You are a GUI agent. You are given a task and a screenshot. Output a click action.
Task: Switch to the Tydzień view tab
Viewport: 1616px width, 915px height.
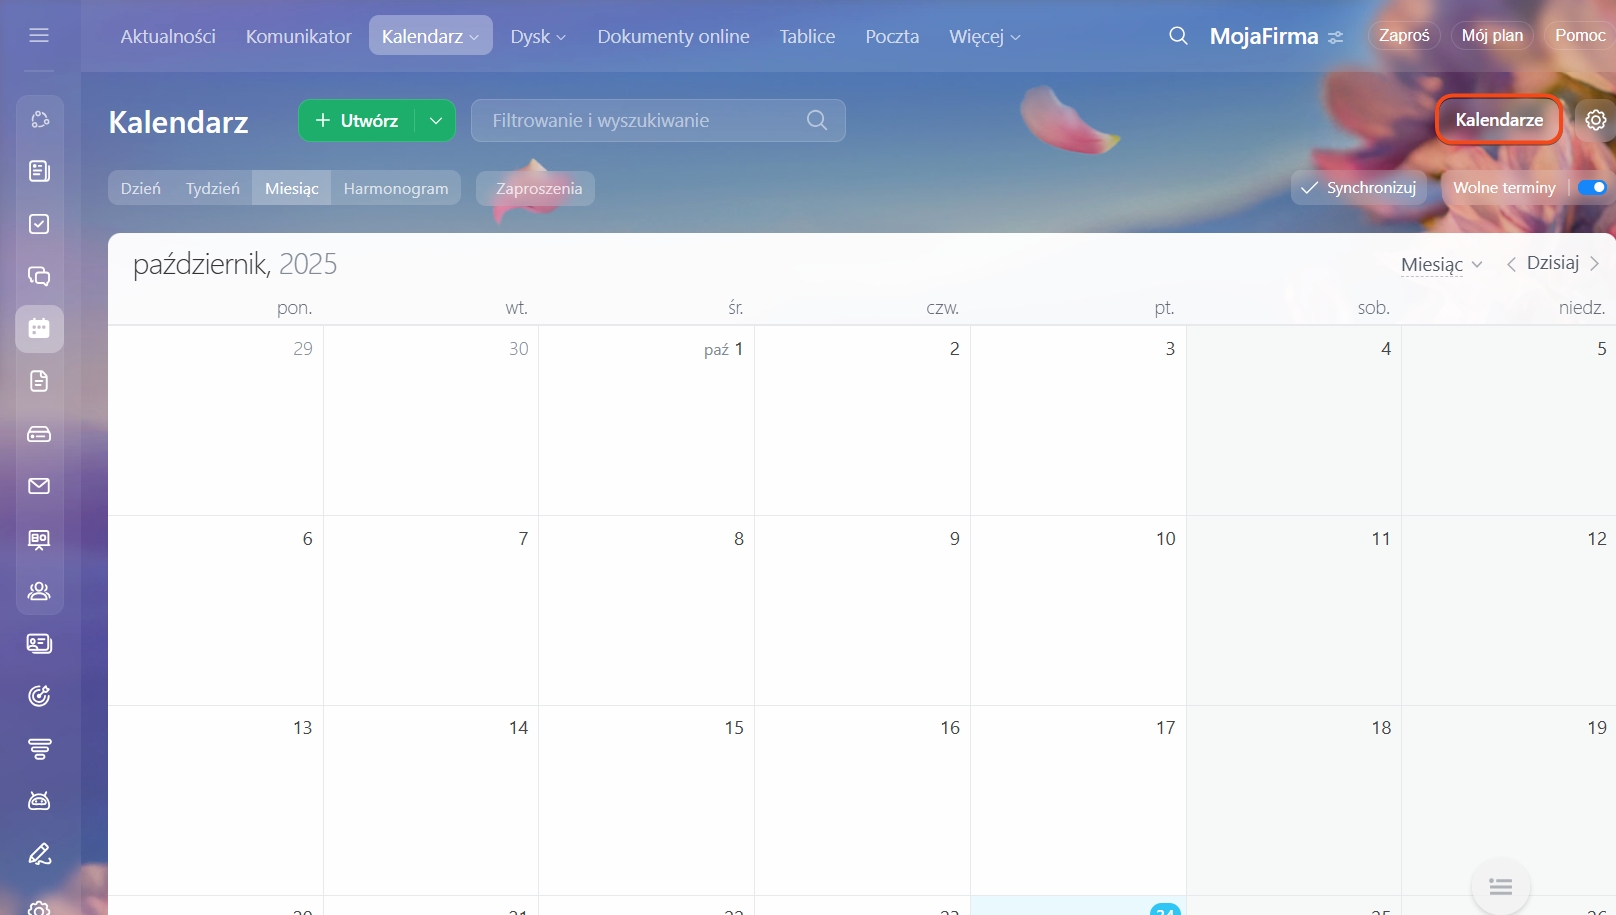click(x=212, y=188)
